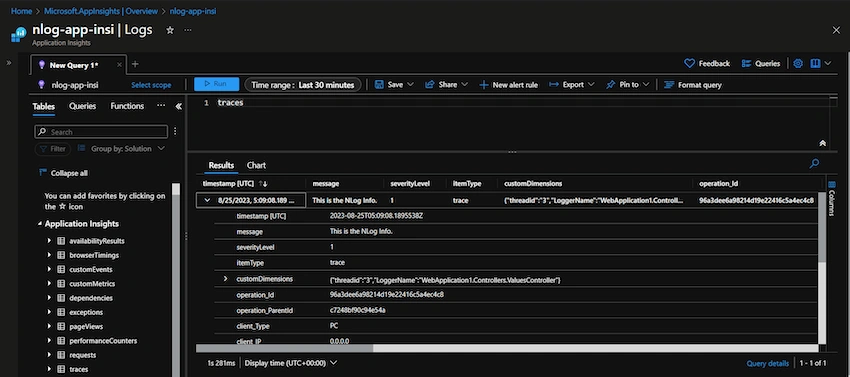Open the Time range Last 30 minutes picker
Image resolution: width=850 pixels, height=377 pixels.
click(x=302, y=85)
